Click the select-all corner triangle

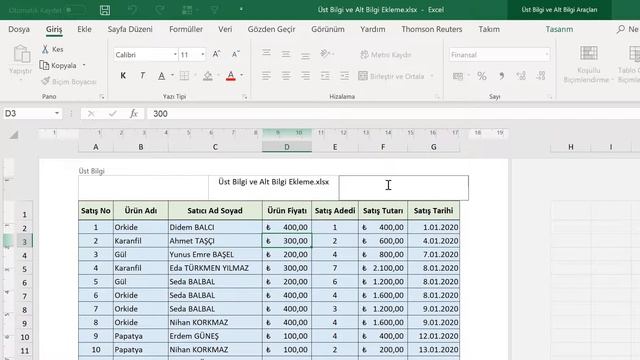tap(13, 135)
